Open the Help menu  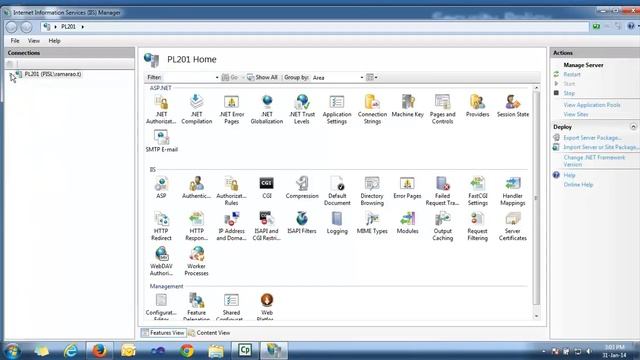(x=54, y=41)
